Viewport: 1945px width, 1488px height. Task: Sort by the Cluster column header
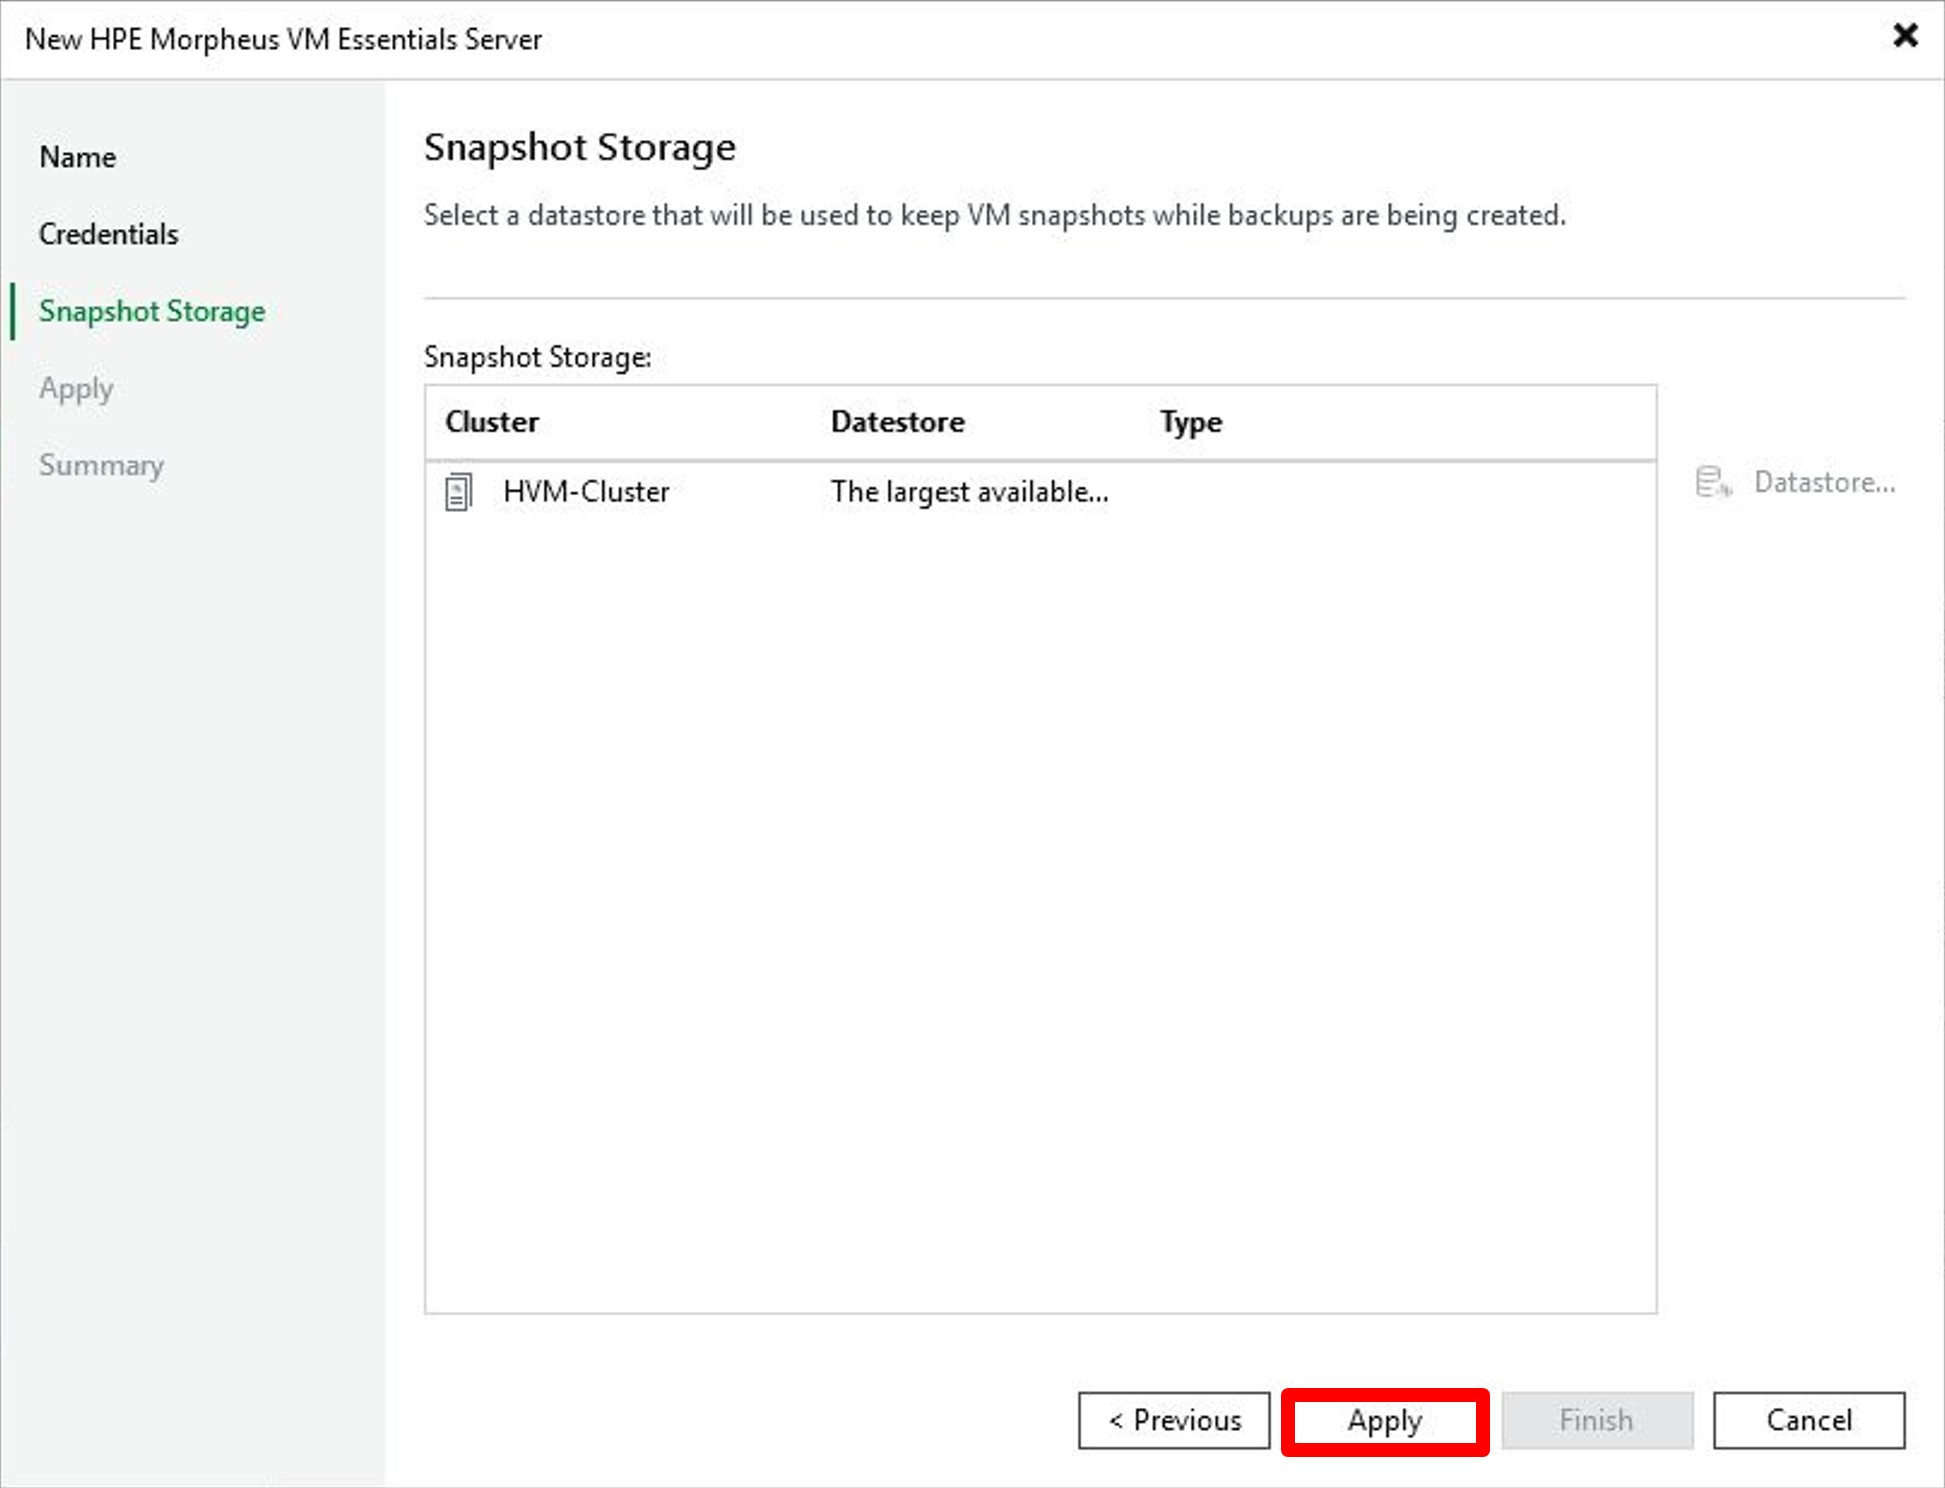tap(492, 422)
